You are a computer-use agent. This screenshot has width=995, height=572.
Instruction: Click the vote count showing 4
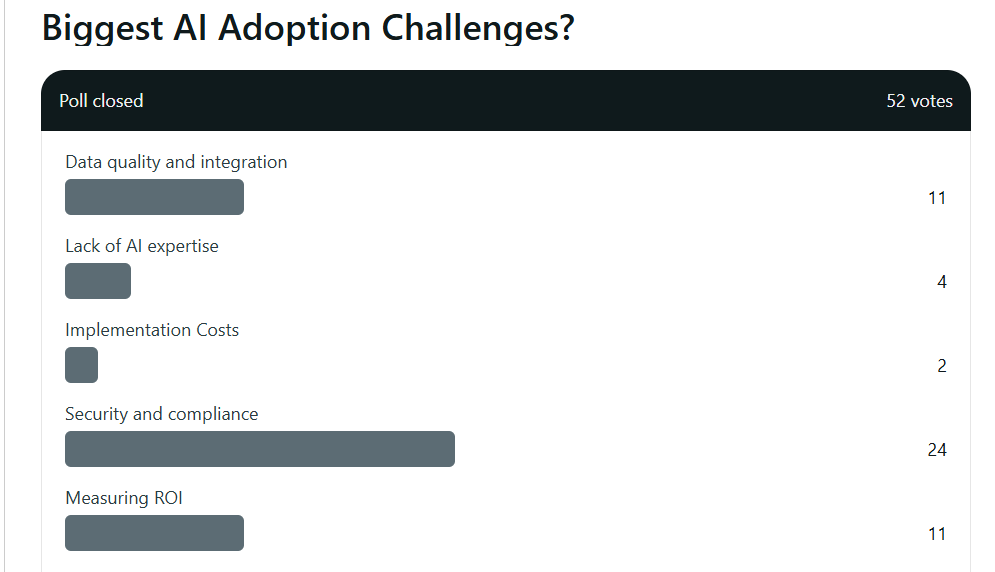click(941, 282)
